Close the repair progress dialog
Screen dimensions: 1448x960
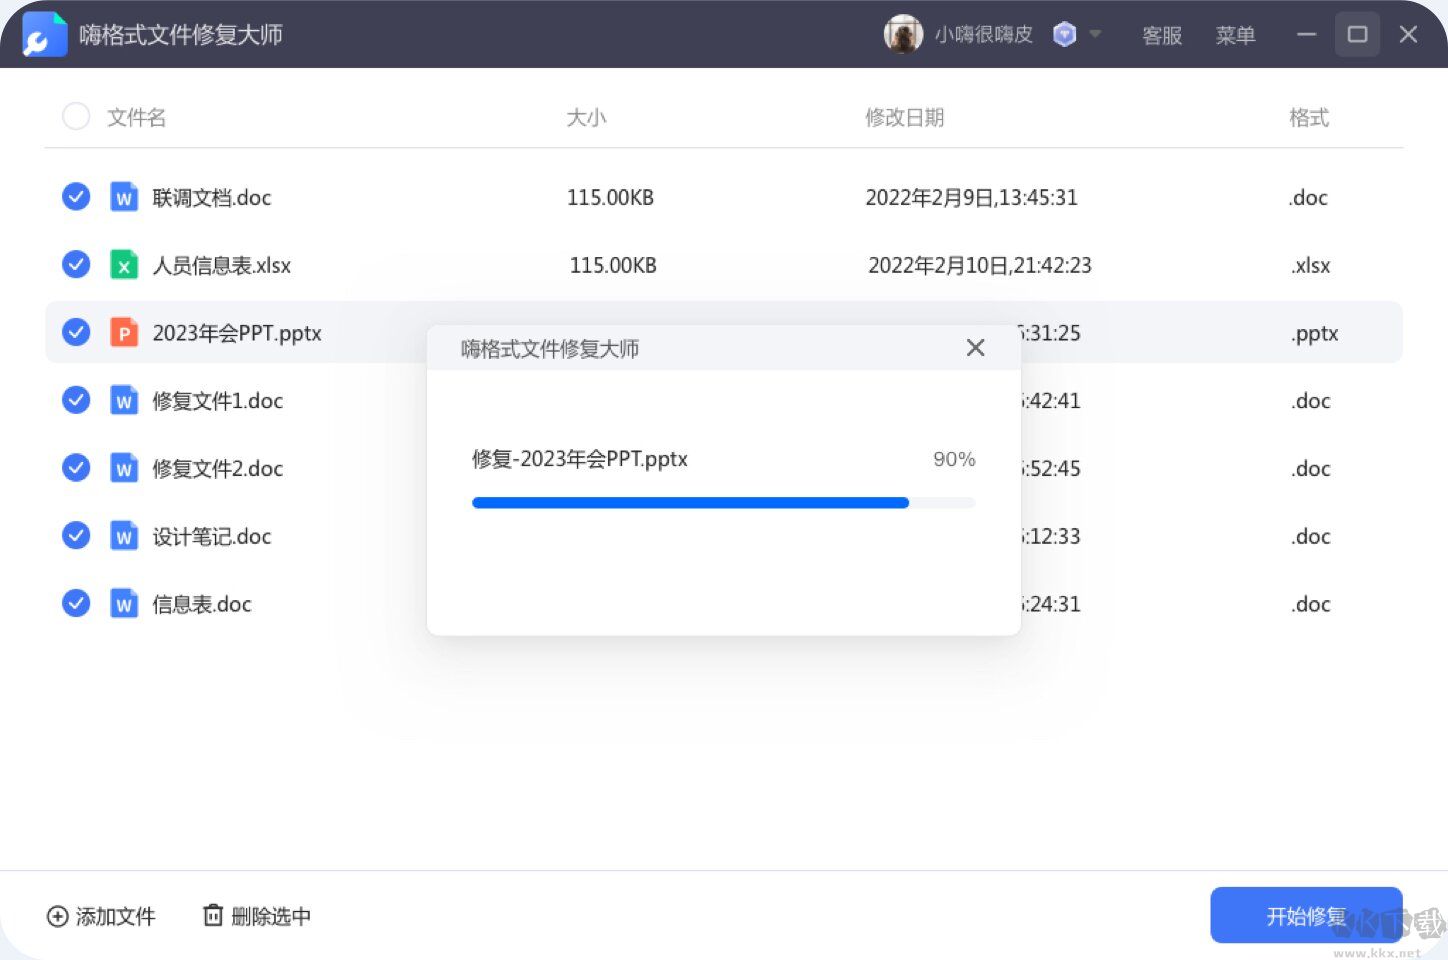point(976,347)
